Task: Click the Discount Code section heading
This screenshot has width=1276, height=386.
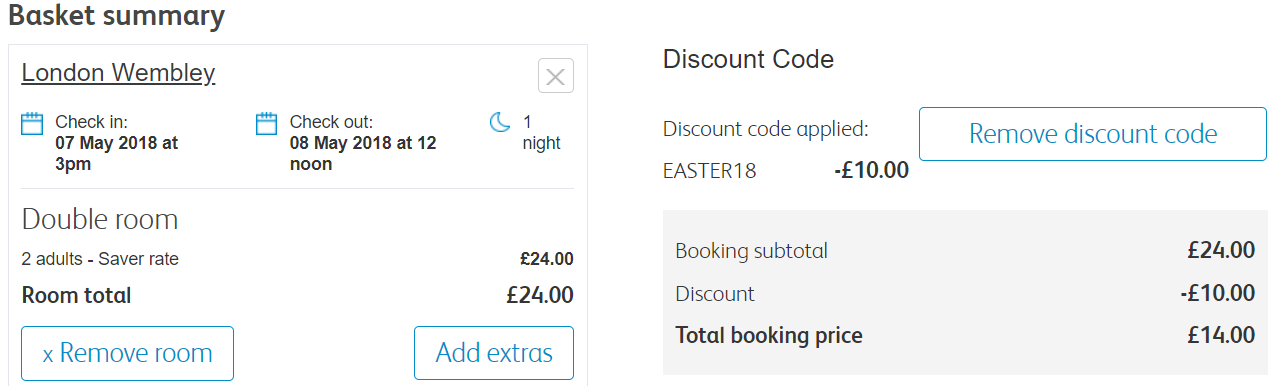Action: 748,59
